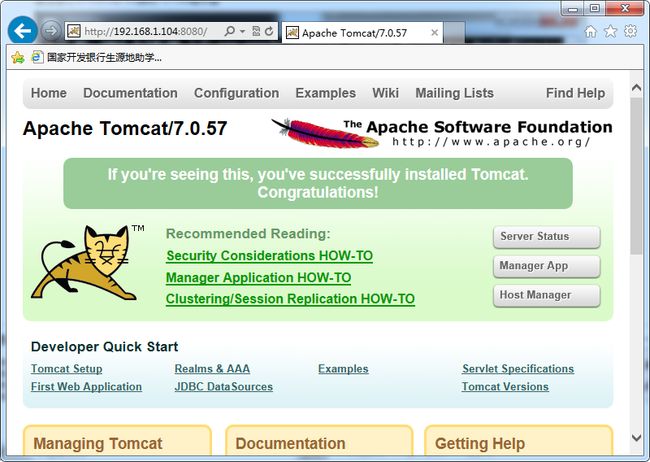Open Examples link under Developer Quick Start

[343, 369]
